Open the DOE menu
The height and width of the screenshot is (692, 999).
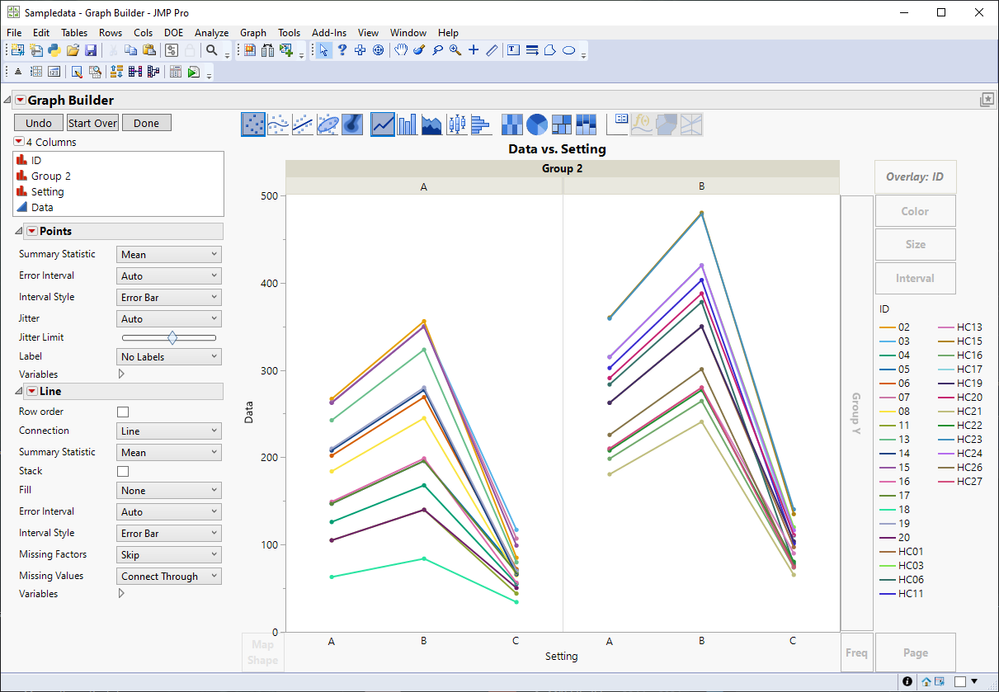173,32
